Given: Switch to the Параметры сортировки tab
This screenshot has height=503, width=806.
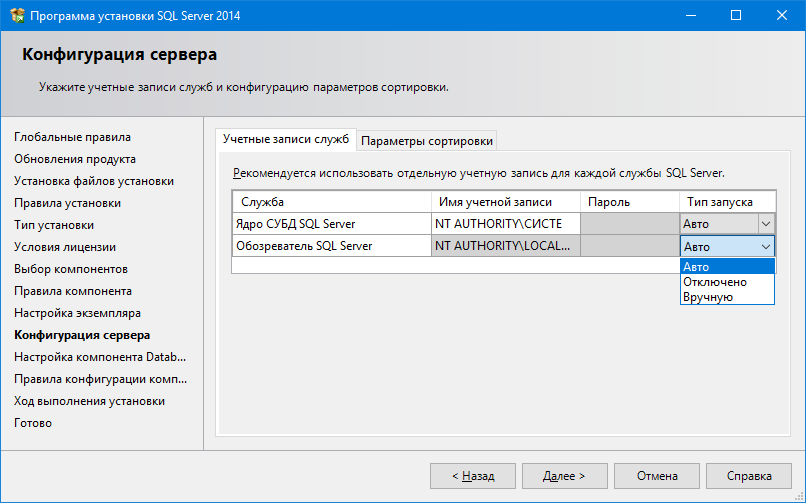Looking at the screenshot, I should tap(427, 140).
